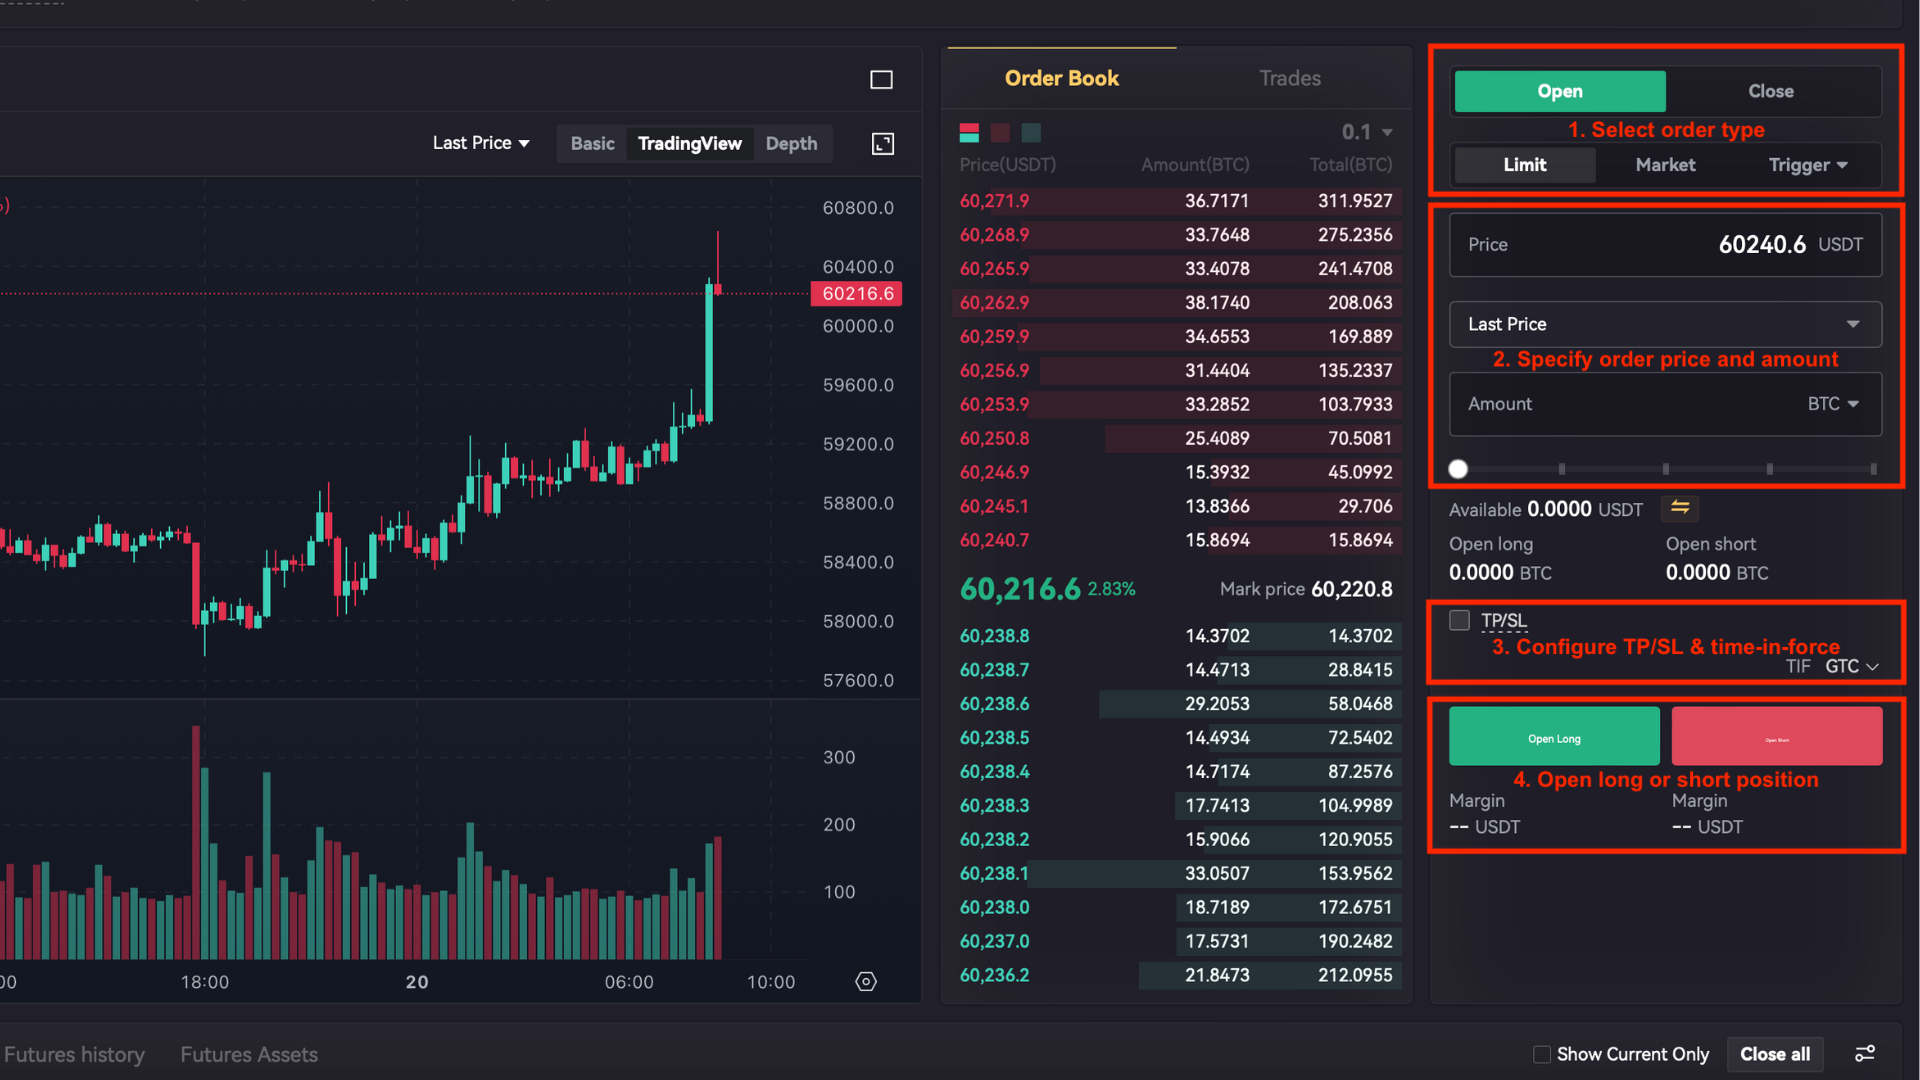Viewport: 1920px width, 1080px height.
Task: Show bids only in the order book
Action: point(1030,132)
